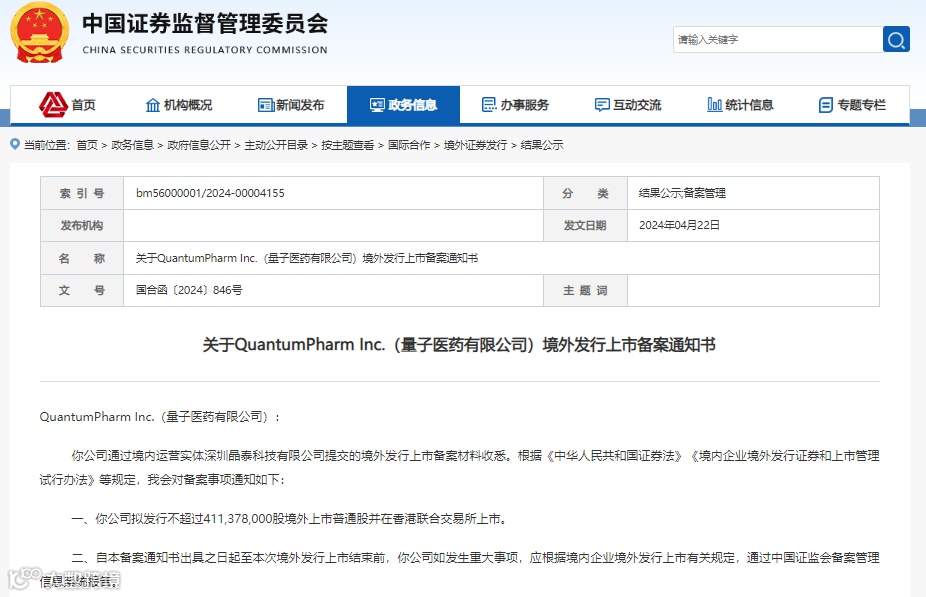Viewport: 926px width, 597px height.
Task: Click the 发文日期 label cell
Action: point(585,225)
